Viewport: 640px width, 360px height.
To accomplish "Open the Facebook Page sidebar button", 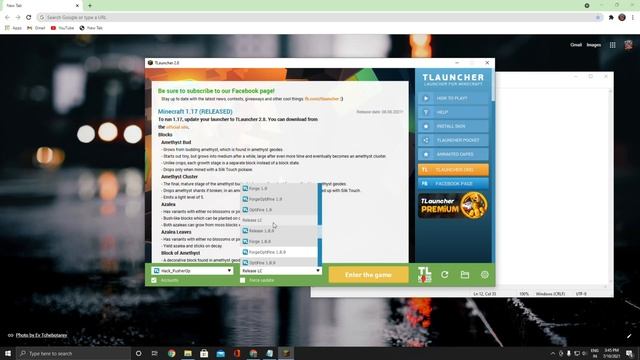I will 453,184.
